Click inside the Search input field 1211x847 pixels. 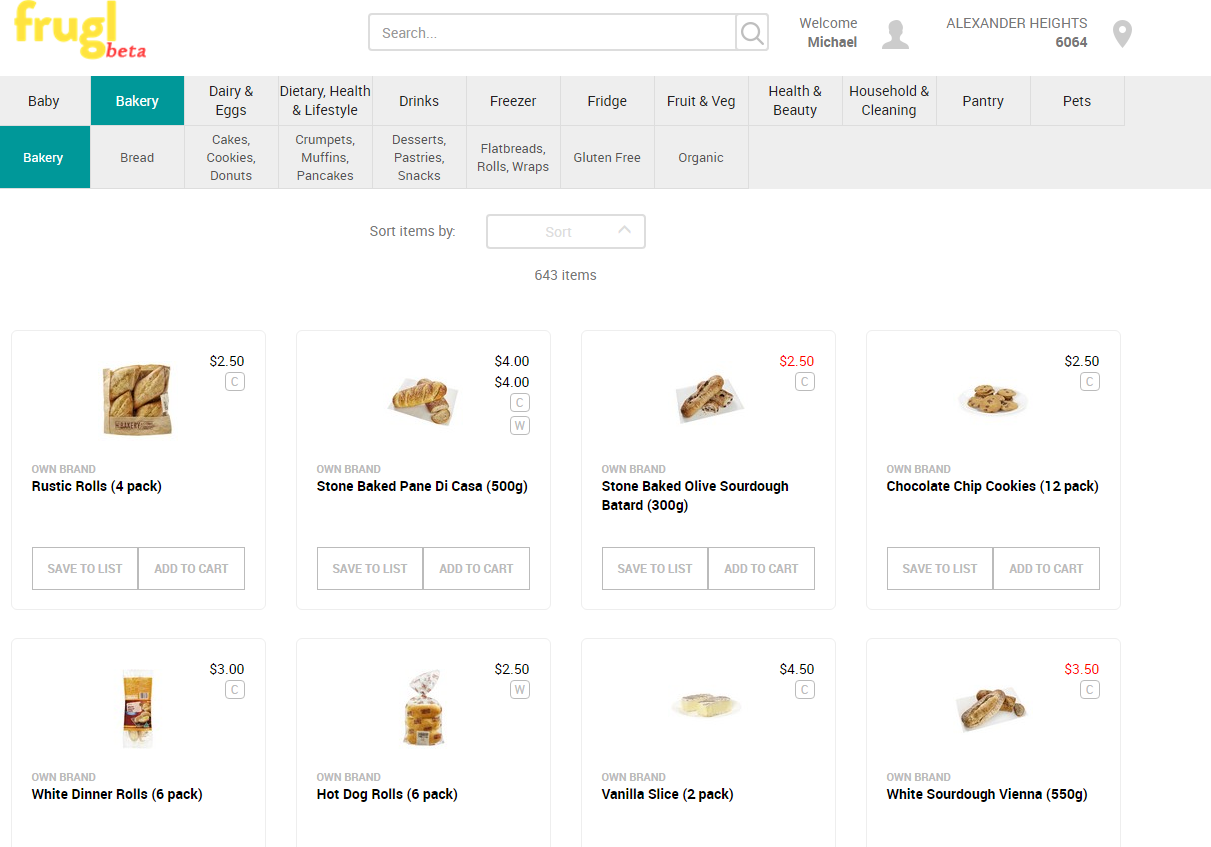552,33
